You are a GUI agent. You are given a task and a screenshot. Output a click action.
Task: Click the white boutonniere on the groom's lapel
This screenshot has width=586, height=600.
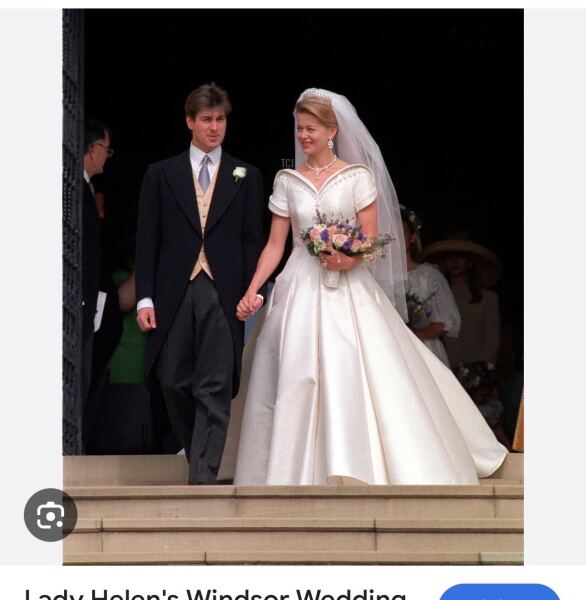click(240, 173)
